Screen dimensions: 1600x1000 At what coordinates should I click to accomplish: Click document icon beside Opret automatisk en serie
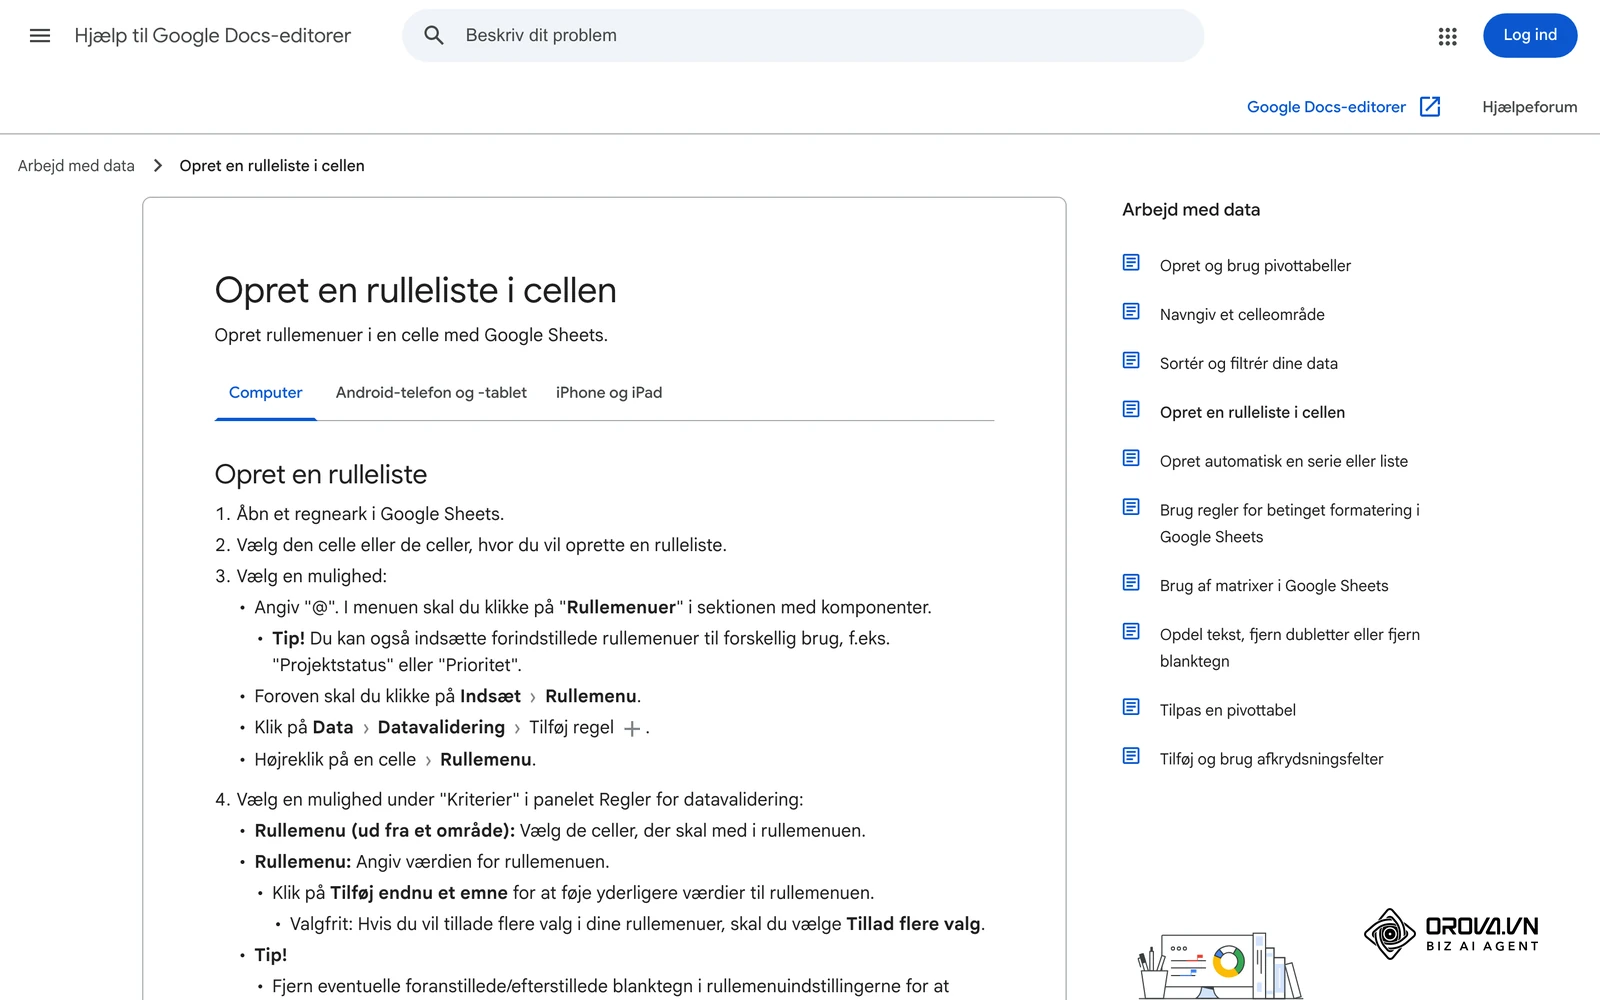tap(1131, 459)
